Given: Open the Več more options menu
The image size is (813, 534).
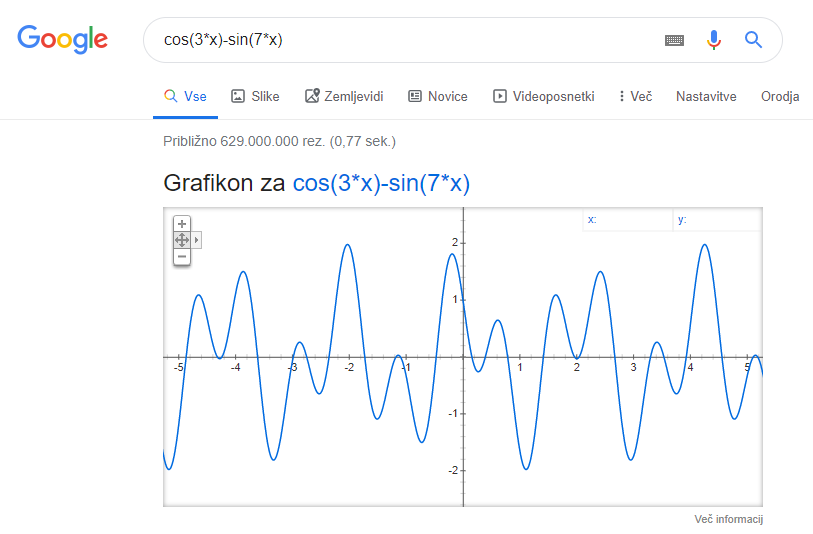Looking at the screenshot, I should click(635, 96).
